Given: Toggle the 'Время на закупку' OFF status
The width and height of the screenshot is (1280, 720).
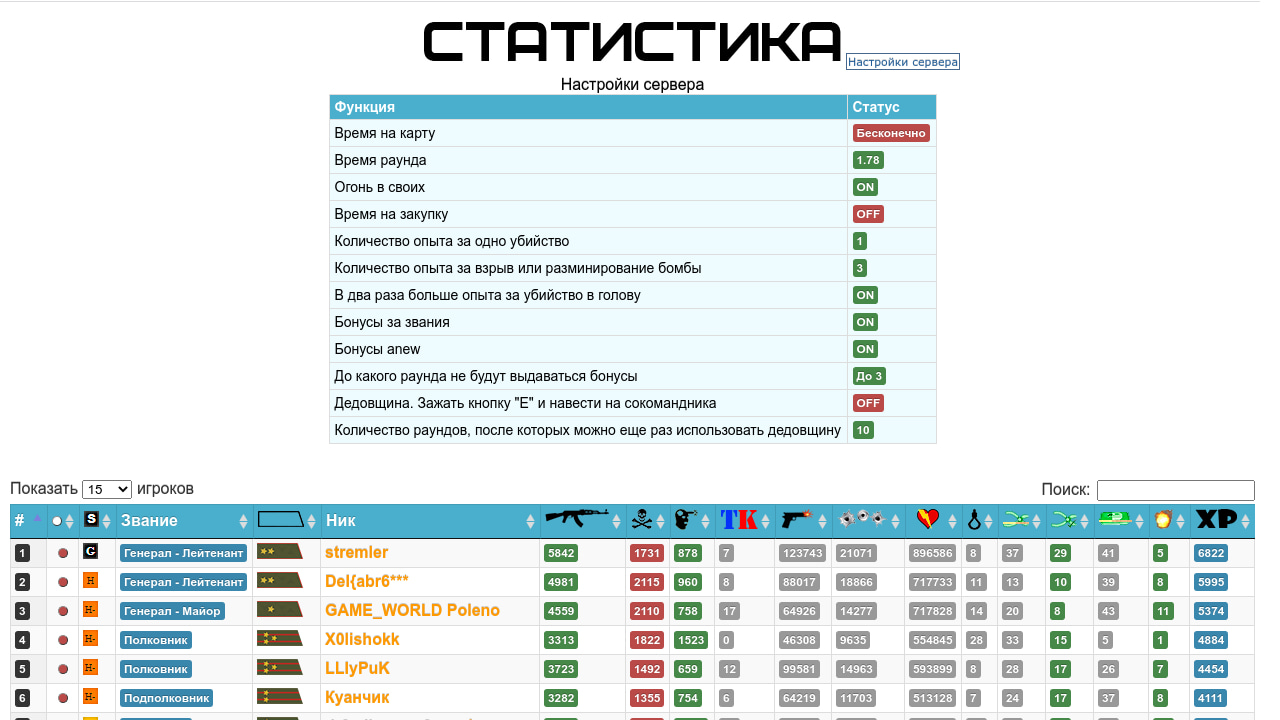Looking at the screenshot, I should [x=868, y=213].
